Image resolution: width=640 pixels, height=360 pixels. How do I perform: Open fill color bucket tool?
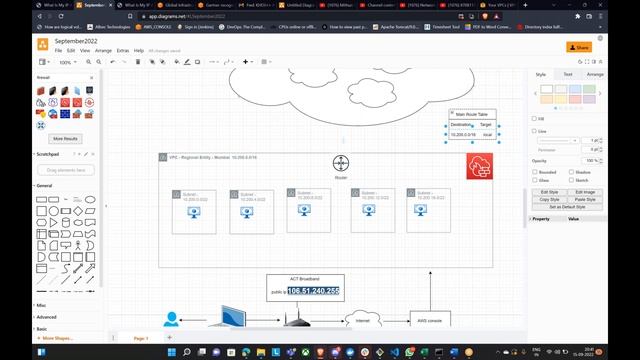(x=177, y=62)
